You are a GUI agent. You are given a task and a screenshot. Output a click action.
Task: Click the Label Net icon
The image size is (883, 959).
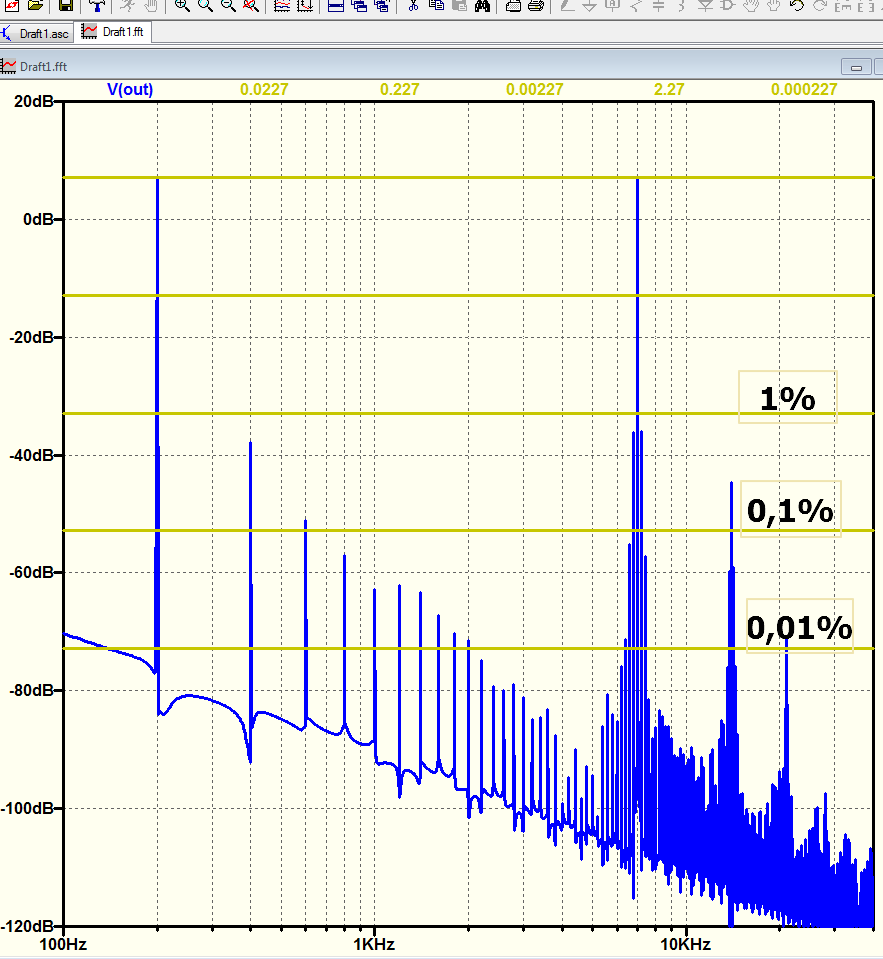(613, 6)
